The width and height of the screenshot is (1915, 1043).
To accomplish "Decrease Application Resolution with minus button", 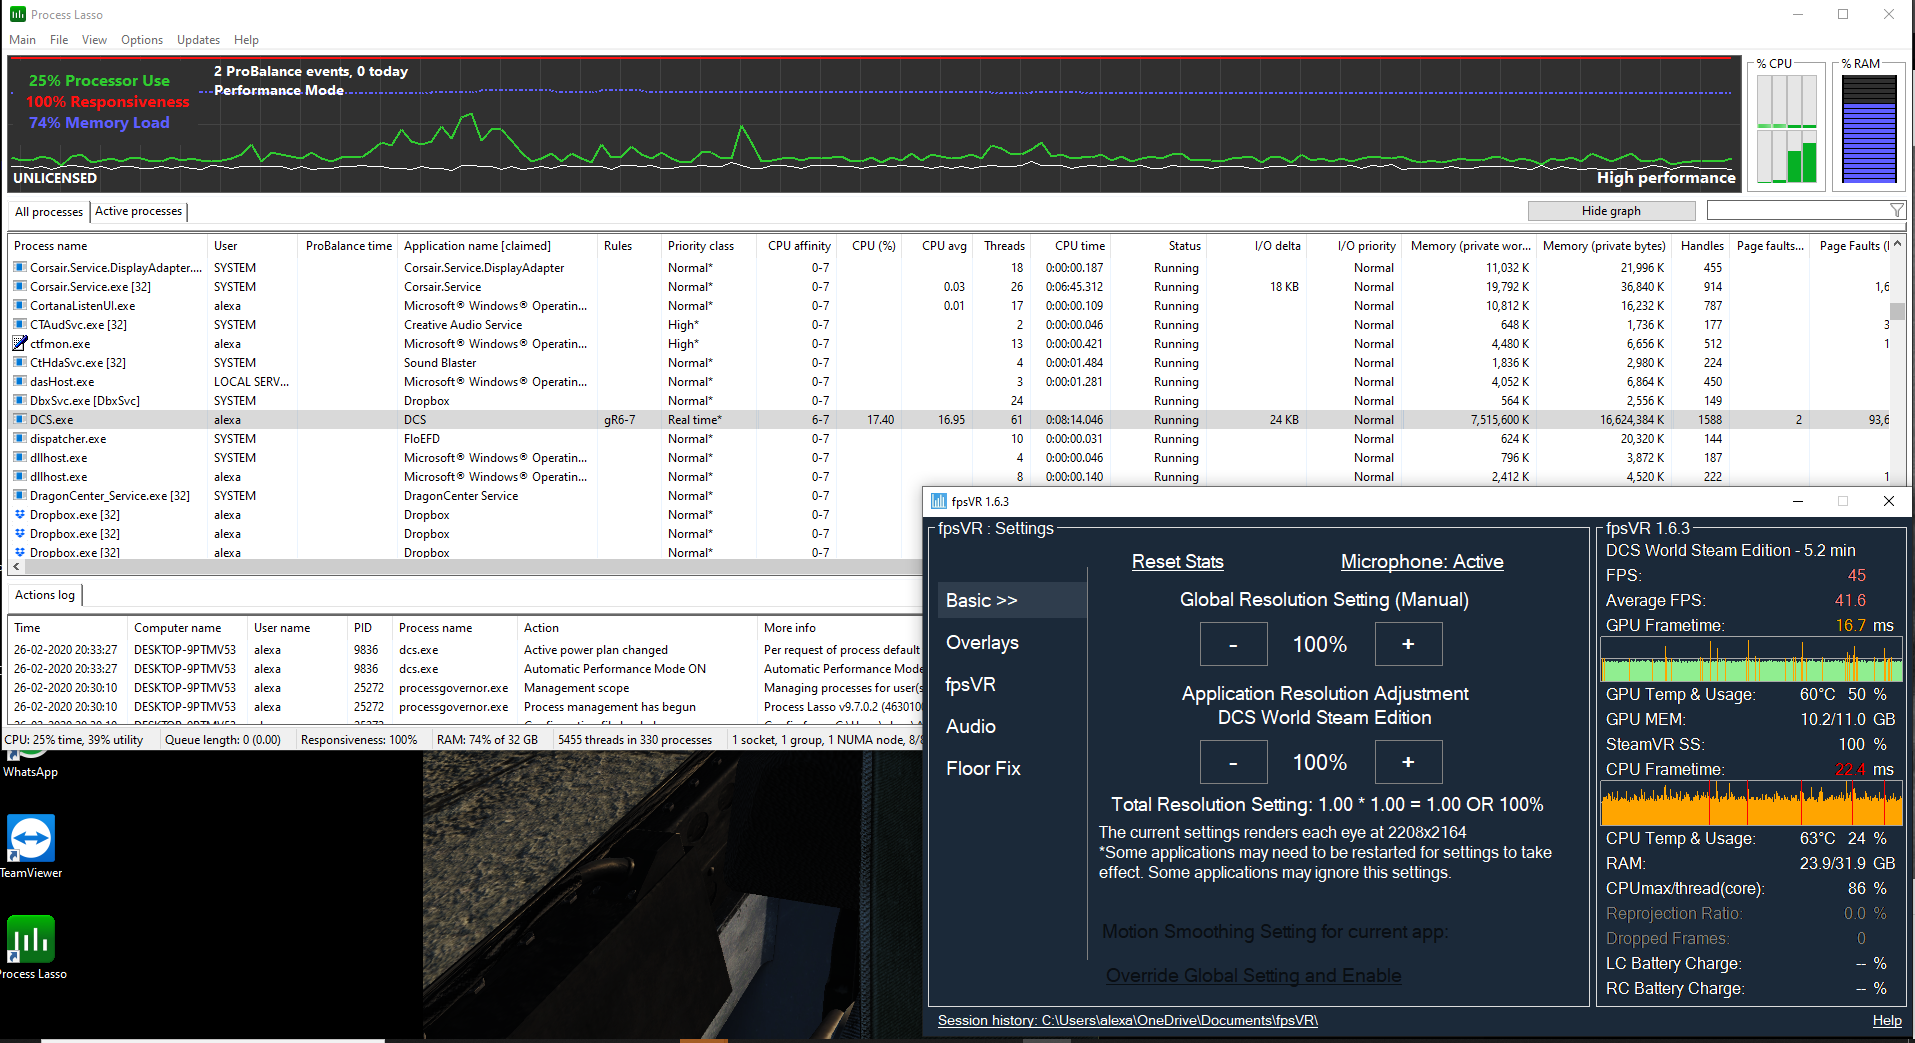I will pos(1233,762).
